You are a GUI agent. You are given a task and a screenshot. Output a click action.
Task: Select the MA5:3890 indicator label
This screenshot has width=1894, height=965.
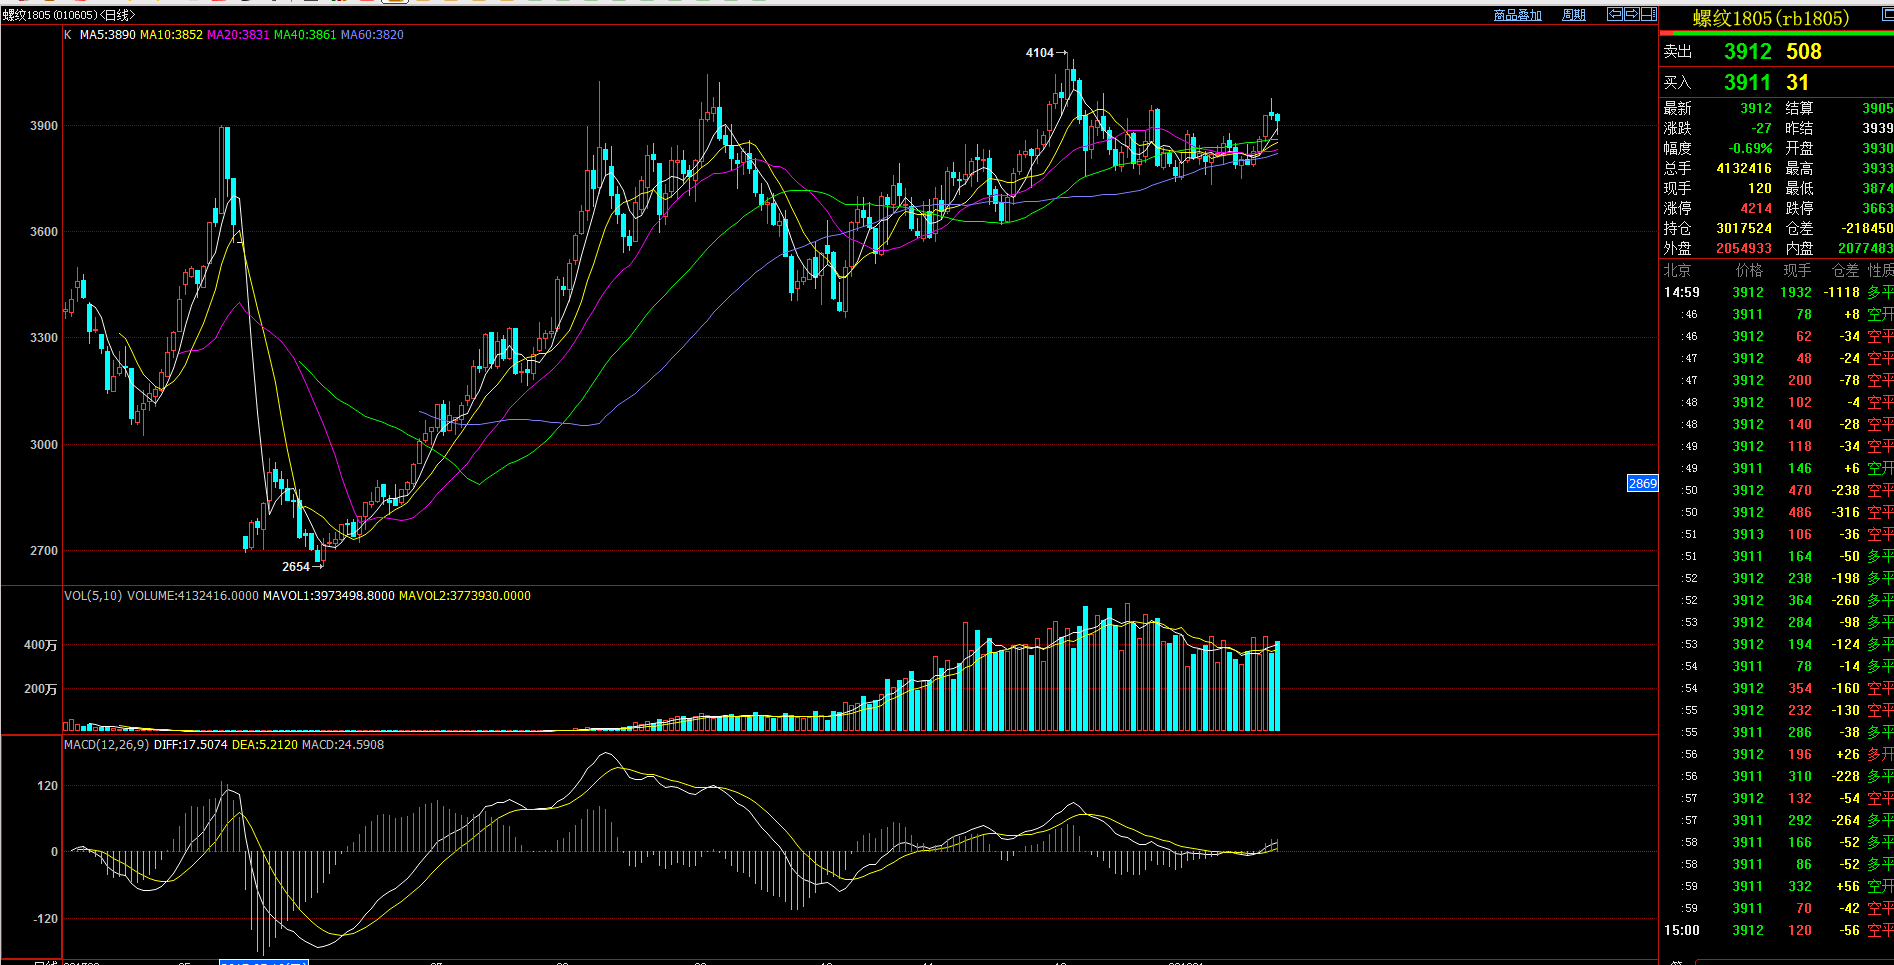tap(107, 35)
